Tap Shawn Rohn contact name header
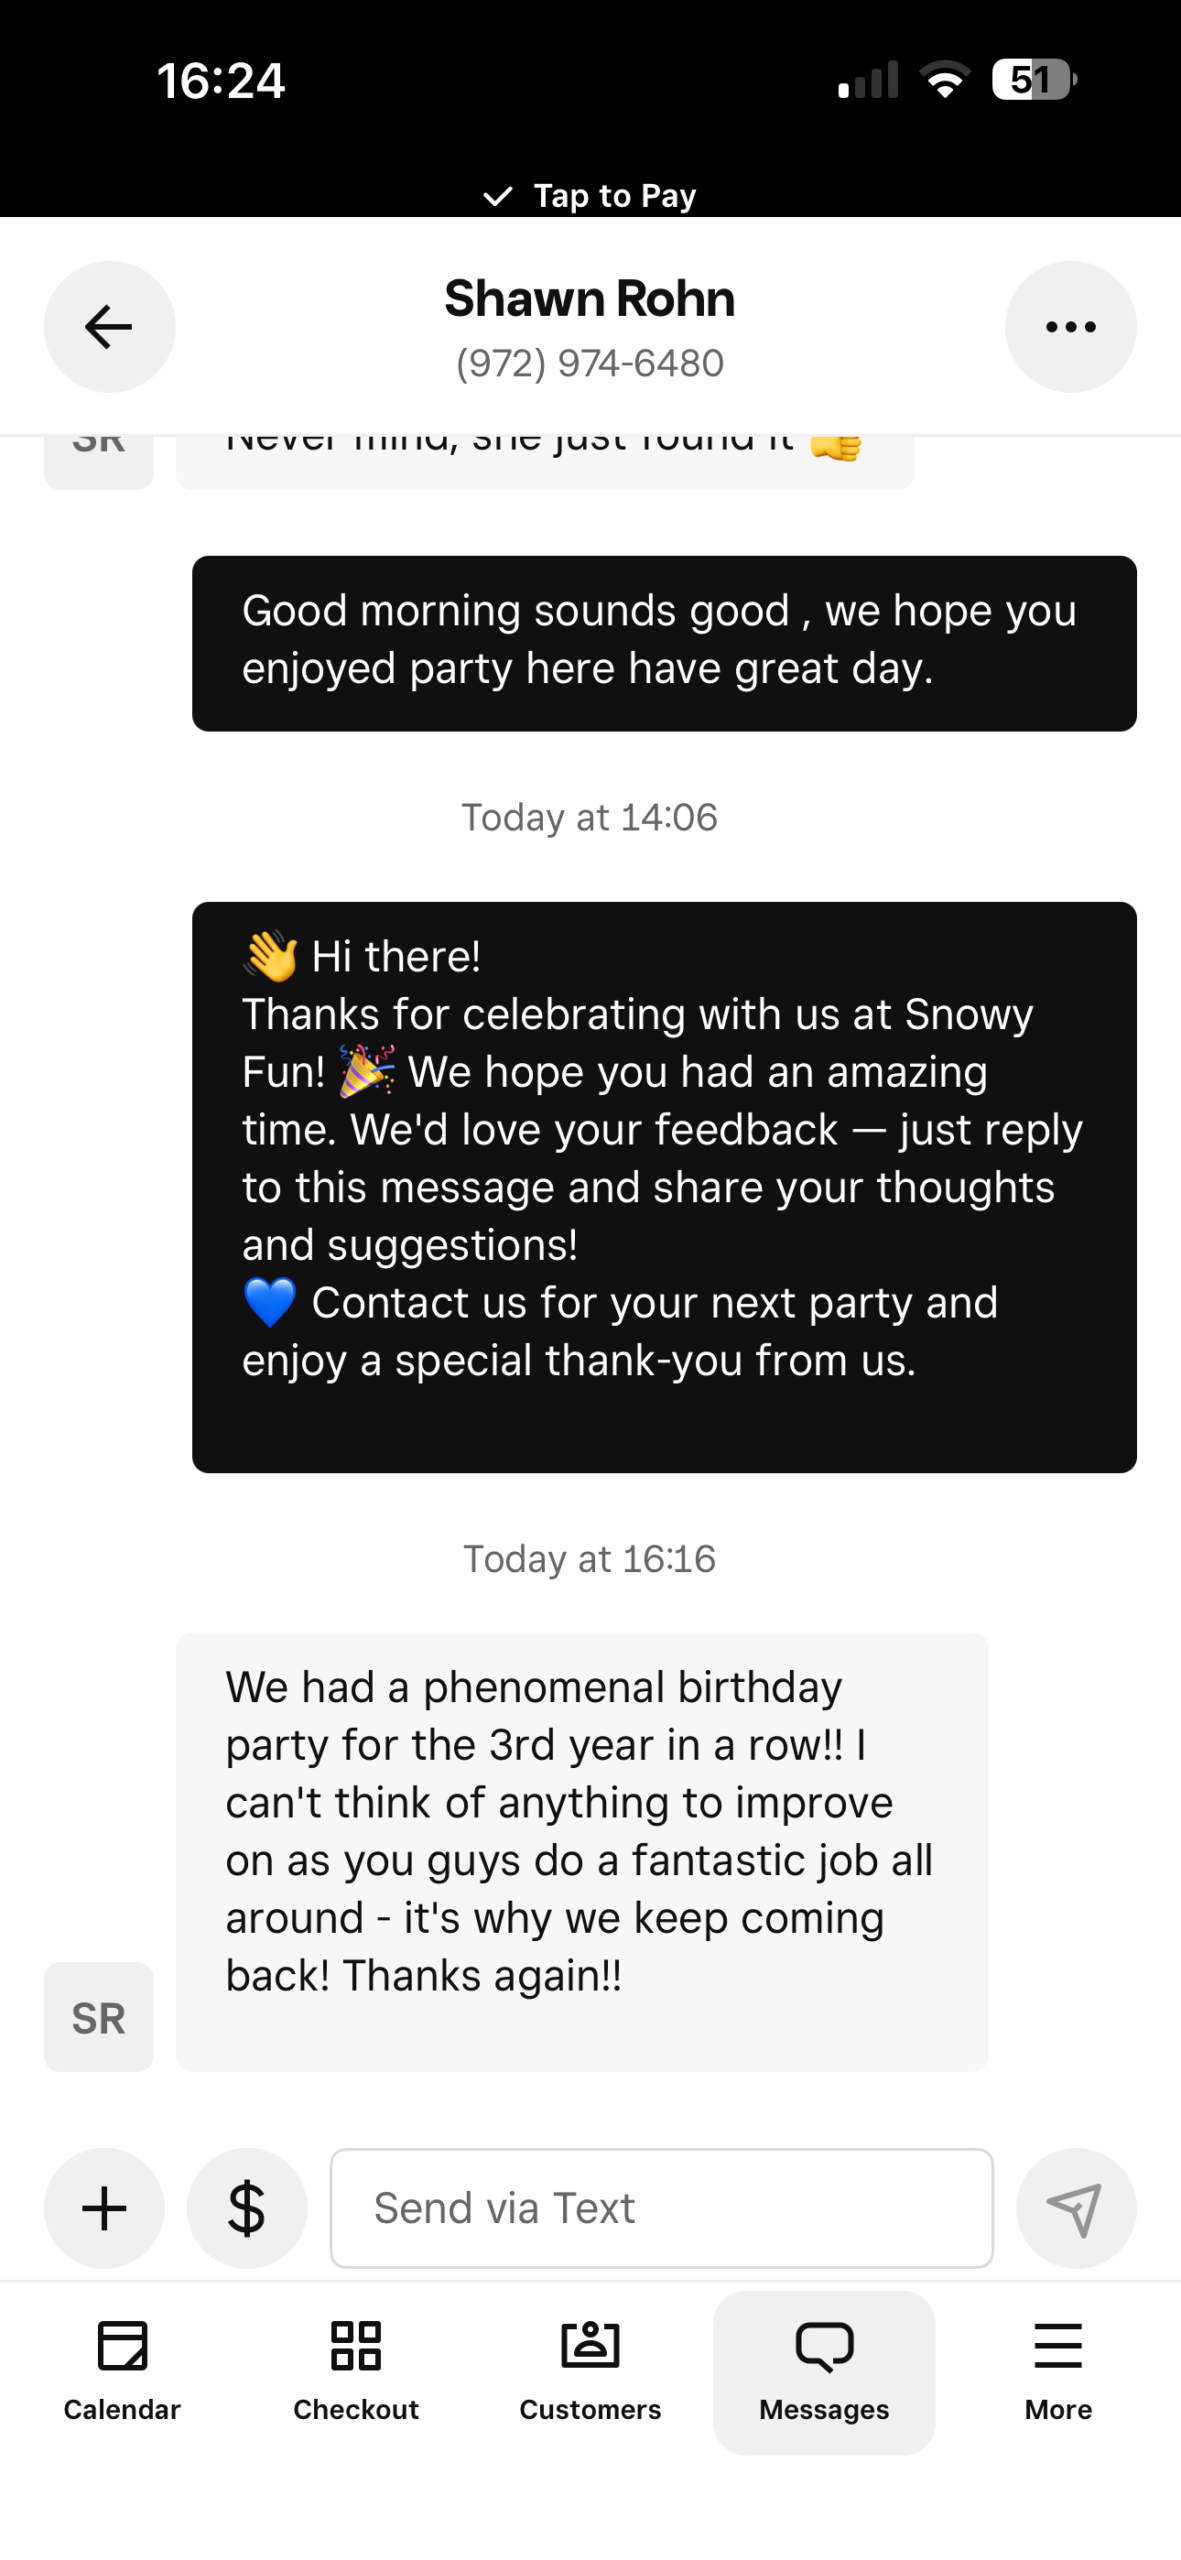Screen dimensions: 1181x2560 [590, 299]
